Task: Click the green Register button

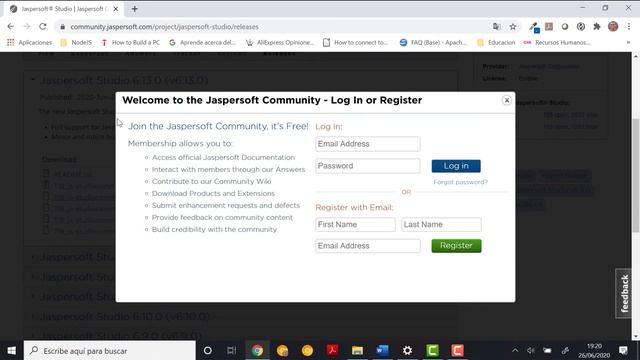Action: [456, 246]
